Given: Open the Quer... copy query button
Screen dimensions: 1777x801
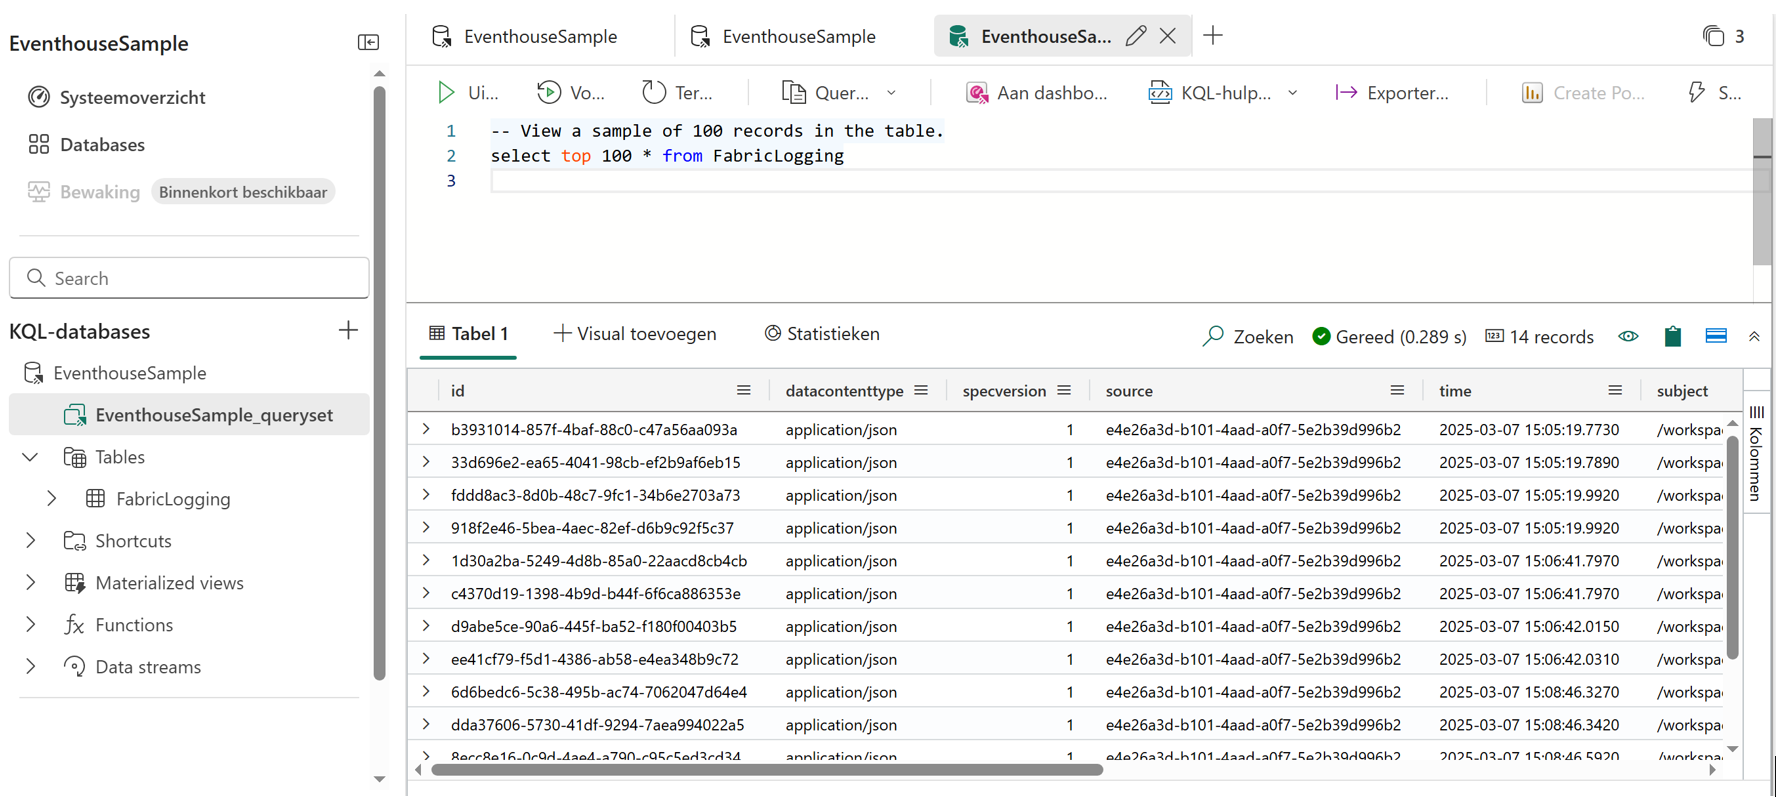Looking at the screenshot, I should pos(825,93).
